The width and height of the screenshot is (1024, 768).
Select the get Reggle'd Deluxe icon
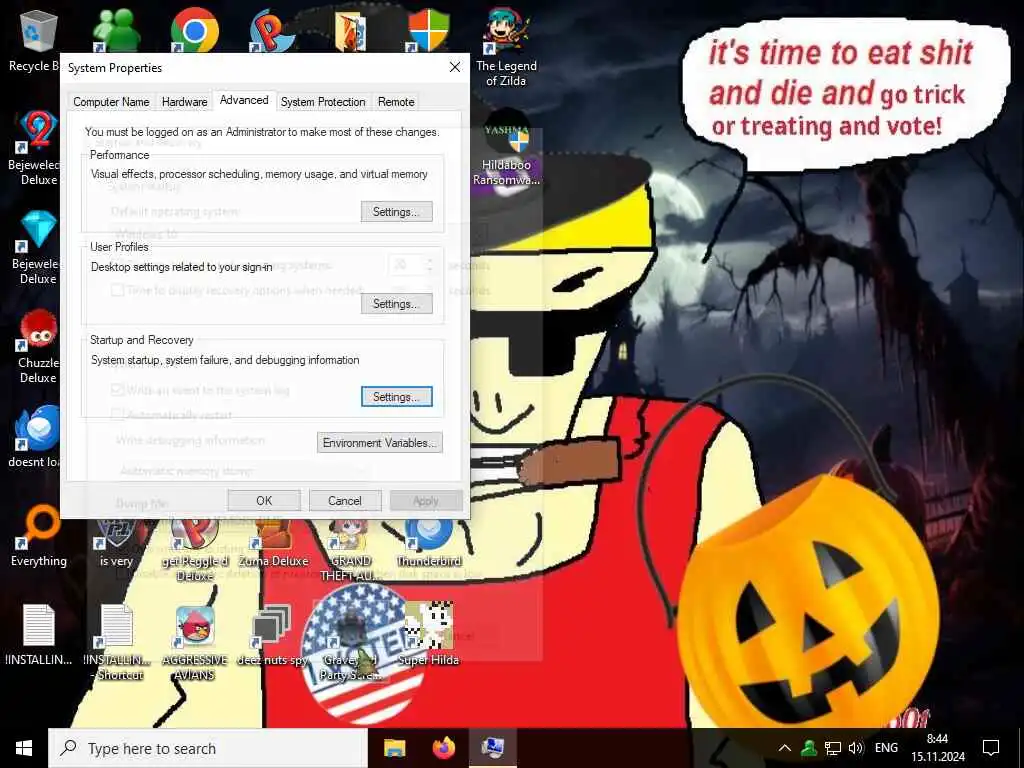click(x=195, y=550)
